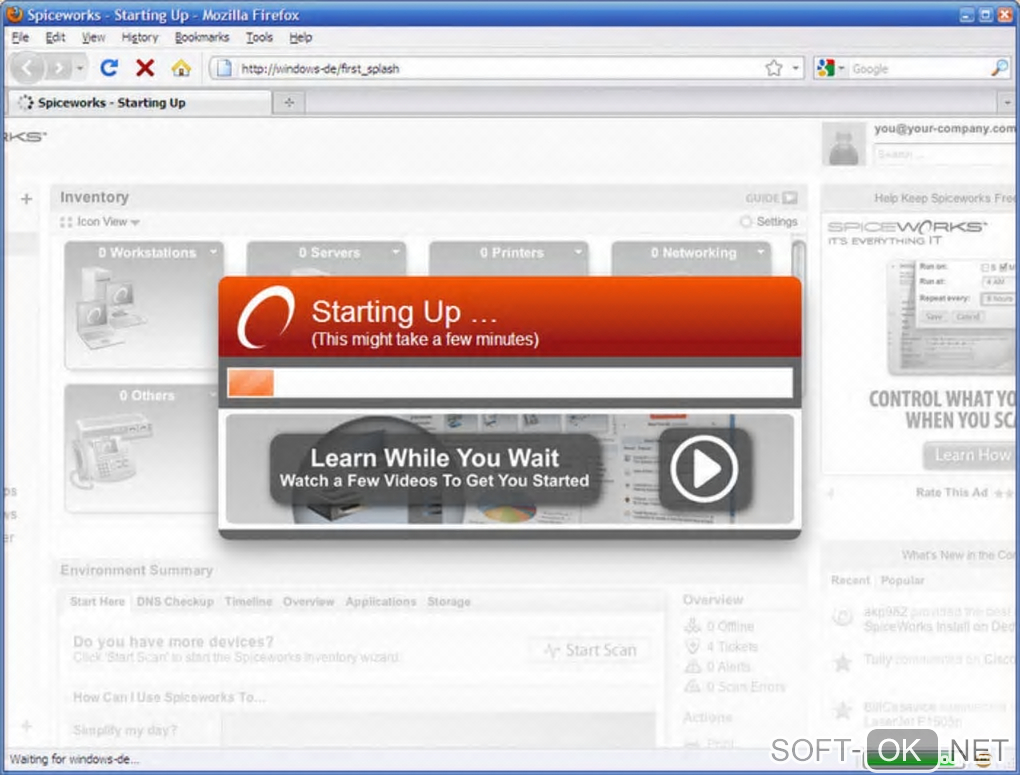Open the Tools menu

point(260,37)
